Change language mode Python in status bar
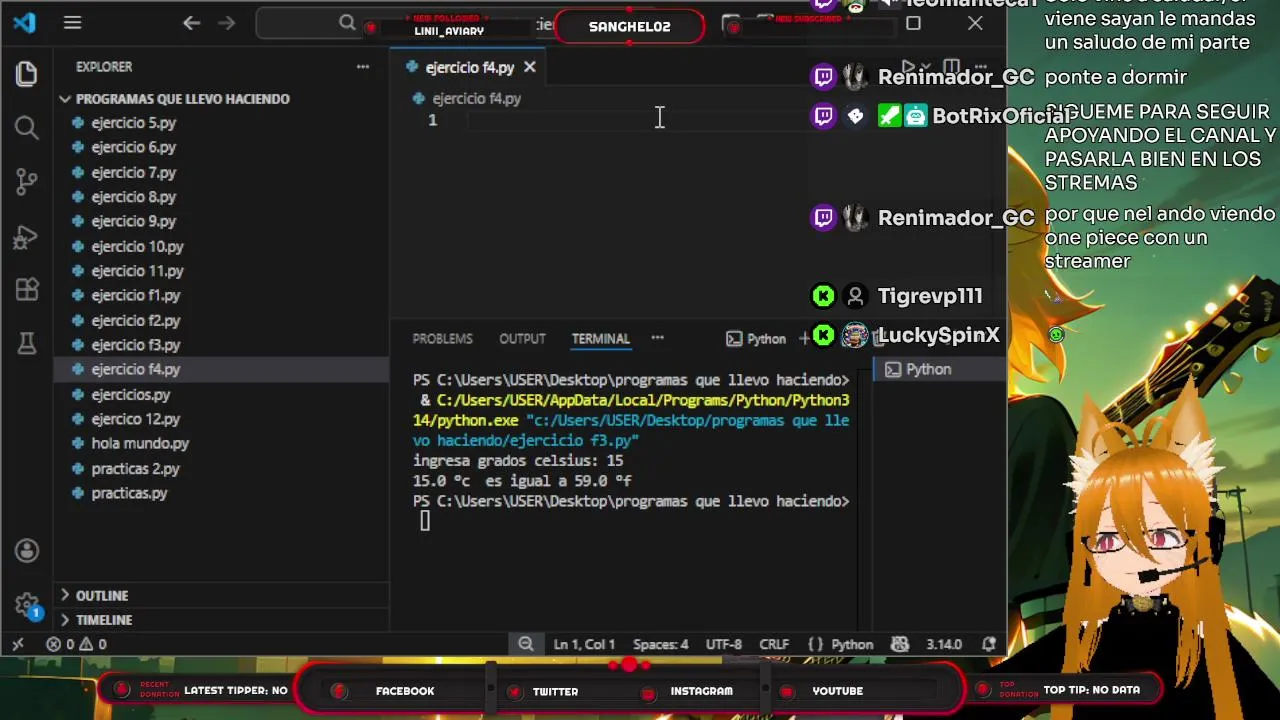Screen dimensions: 1280x720 (x=852, y=644)
